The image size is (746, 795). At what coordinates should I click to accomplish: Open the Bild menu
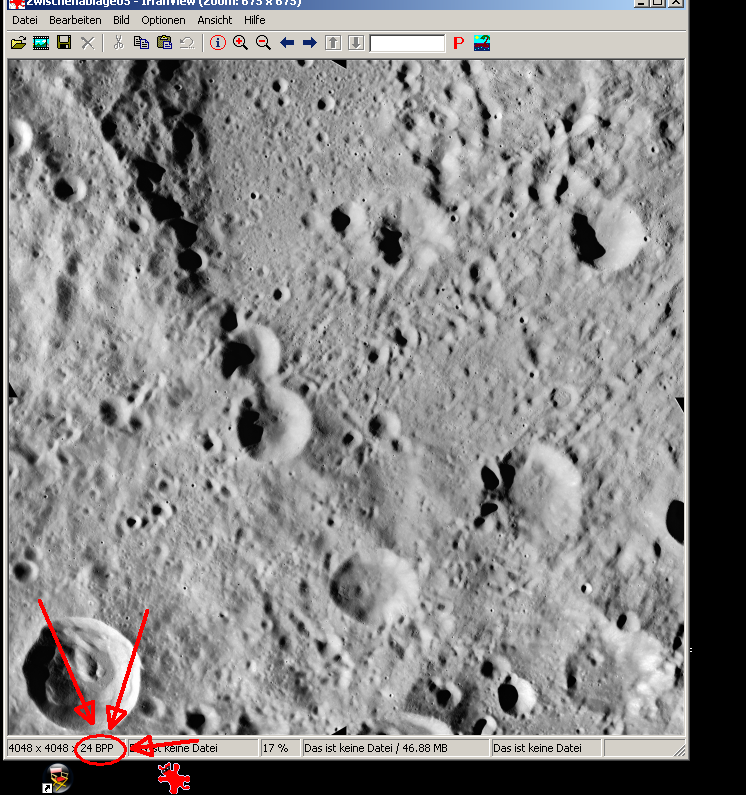point(121,20)
